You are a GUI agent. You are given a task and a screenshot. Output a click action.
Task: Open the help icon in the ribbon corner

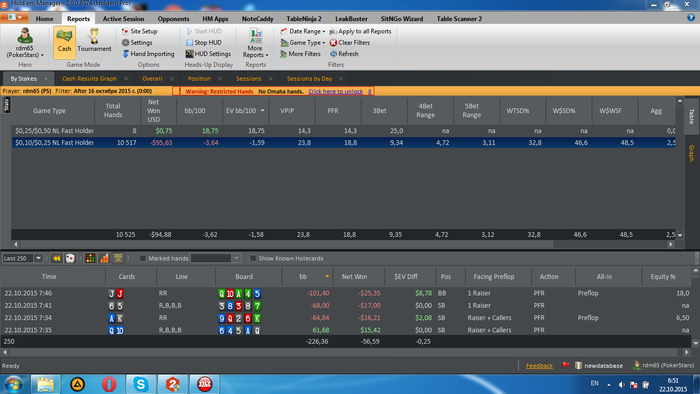tap(691, 18)
